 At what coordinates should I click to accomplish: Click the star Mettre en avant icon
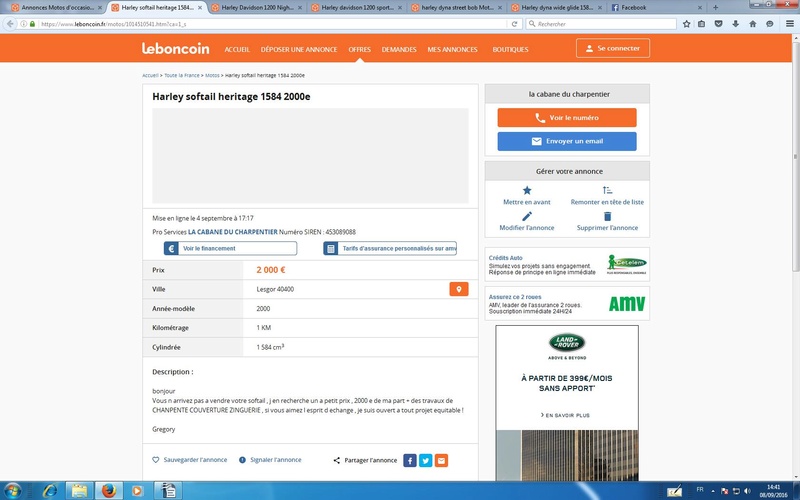(527, 190)
